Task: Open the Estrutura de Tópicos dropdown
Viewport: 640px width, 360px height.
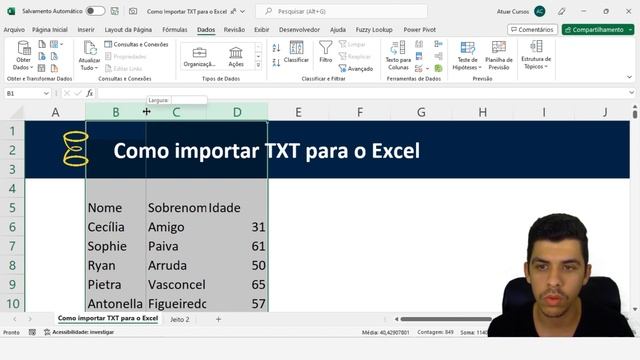Action: tap(536, 55)
